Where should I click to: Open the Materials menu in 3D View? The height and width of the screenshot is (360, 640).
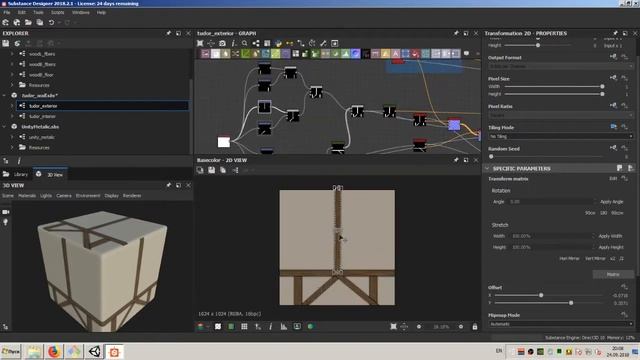(x=27, y=196)
